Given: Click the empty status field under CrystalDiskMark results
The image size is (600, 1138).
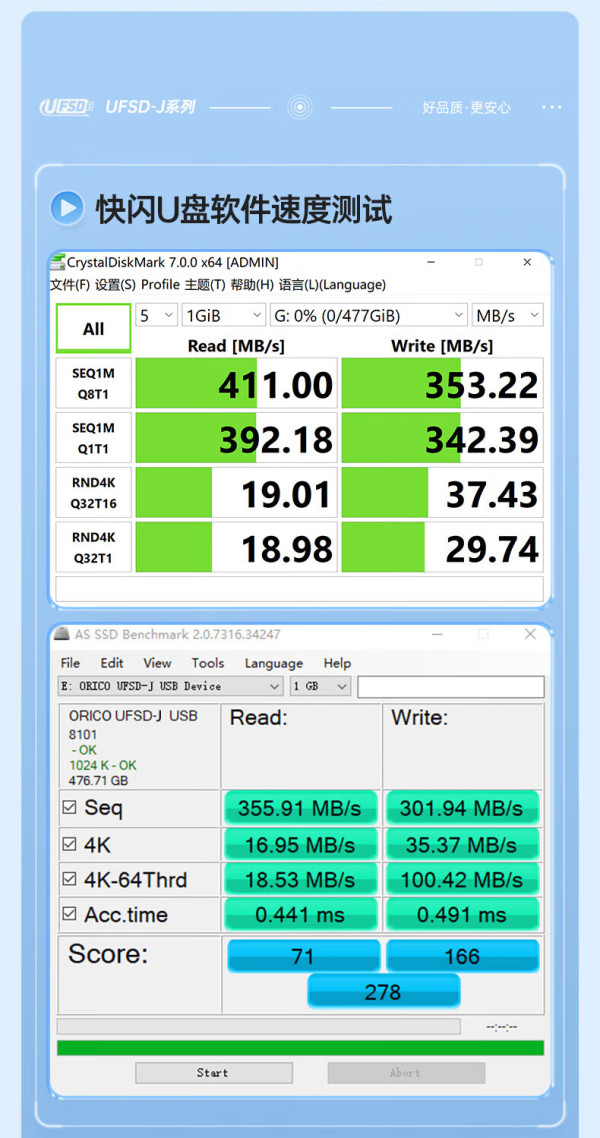Looking at the screenshot, I should pos(300,589).
